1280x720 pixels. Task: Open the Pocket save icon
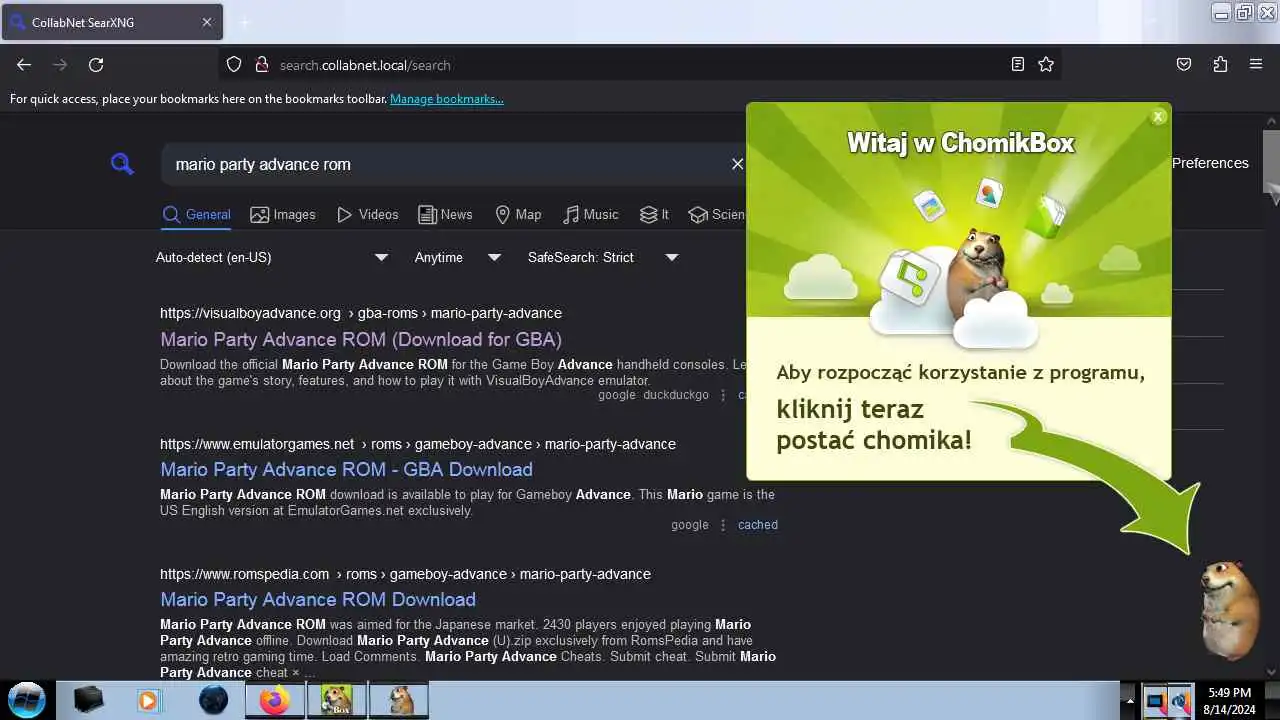pos(1184,64)
